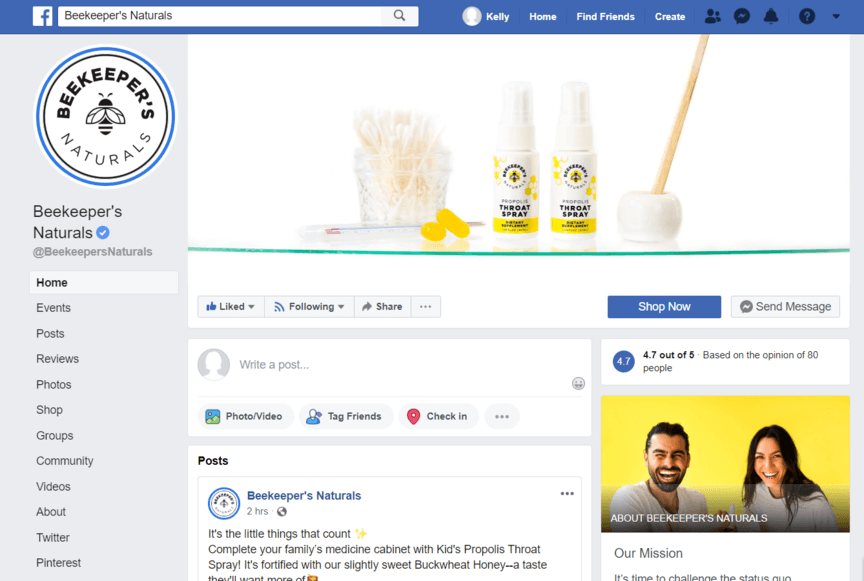
Task: Click the post author avatar
Action: click(x=224, y=503)
